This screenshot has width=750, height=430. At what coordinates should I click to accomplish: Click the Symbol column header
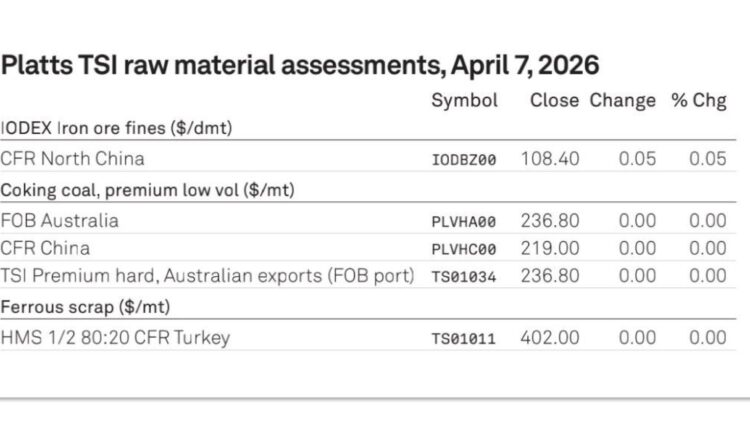click(463, 101)
